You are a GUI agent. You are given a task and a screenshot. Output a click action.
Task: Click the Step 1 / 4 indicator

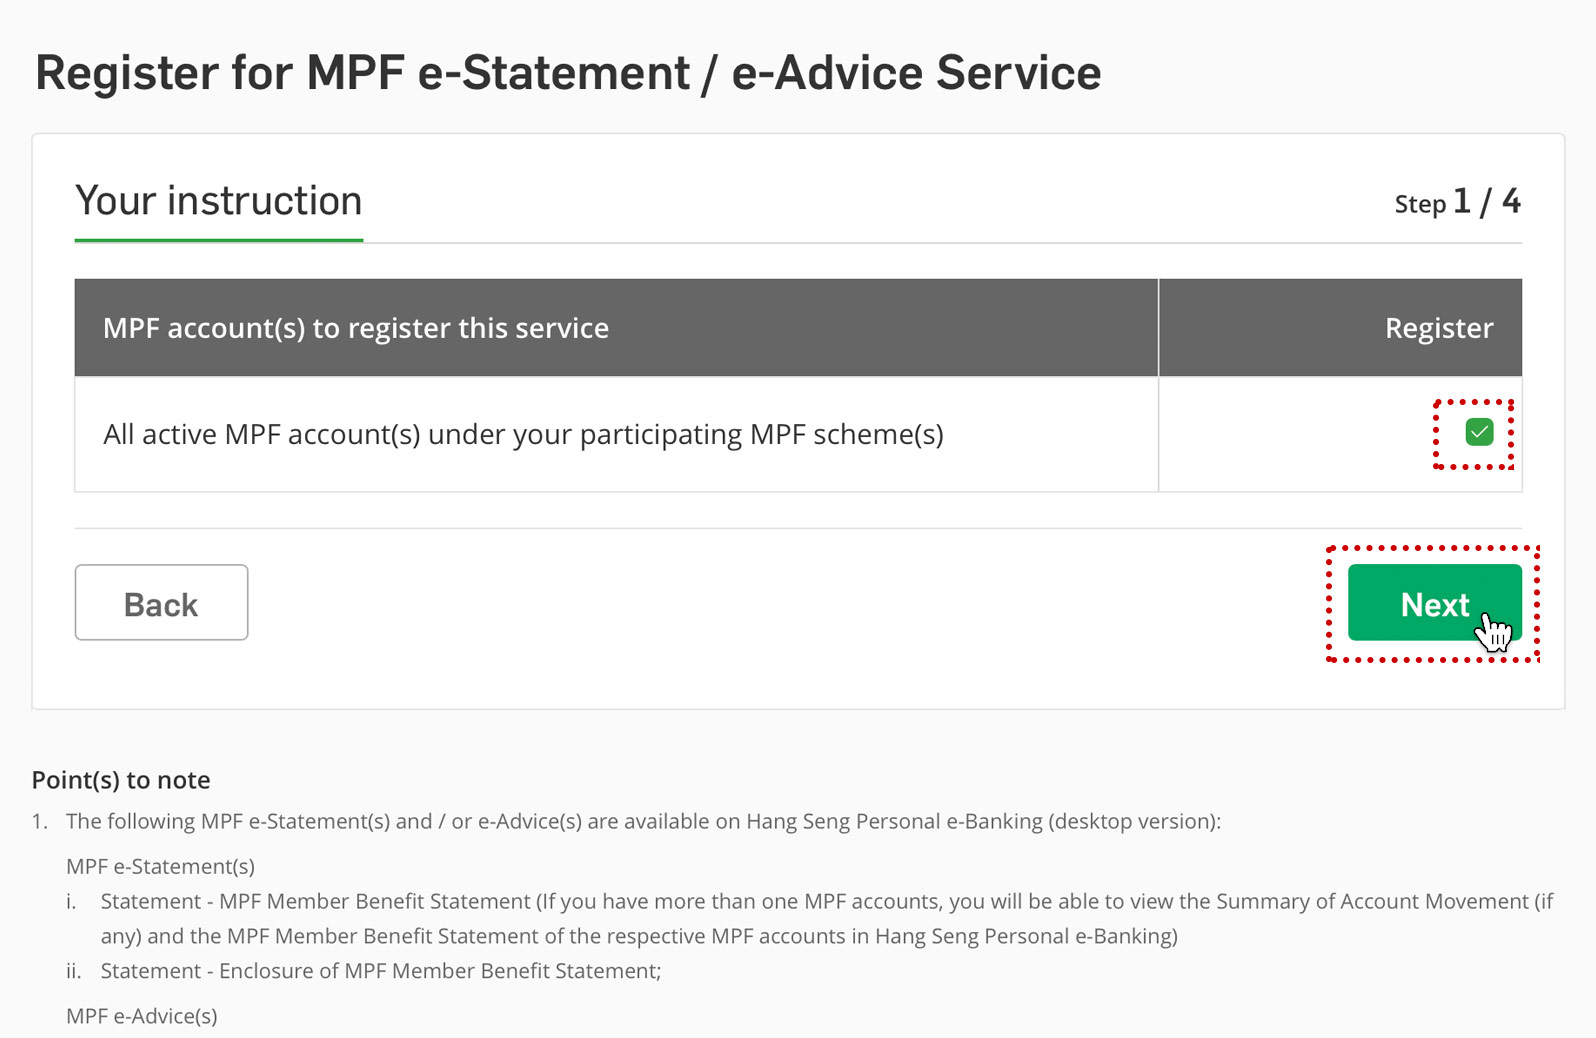point(1457,202)
